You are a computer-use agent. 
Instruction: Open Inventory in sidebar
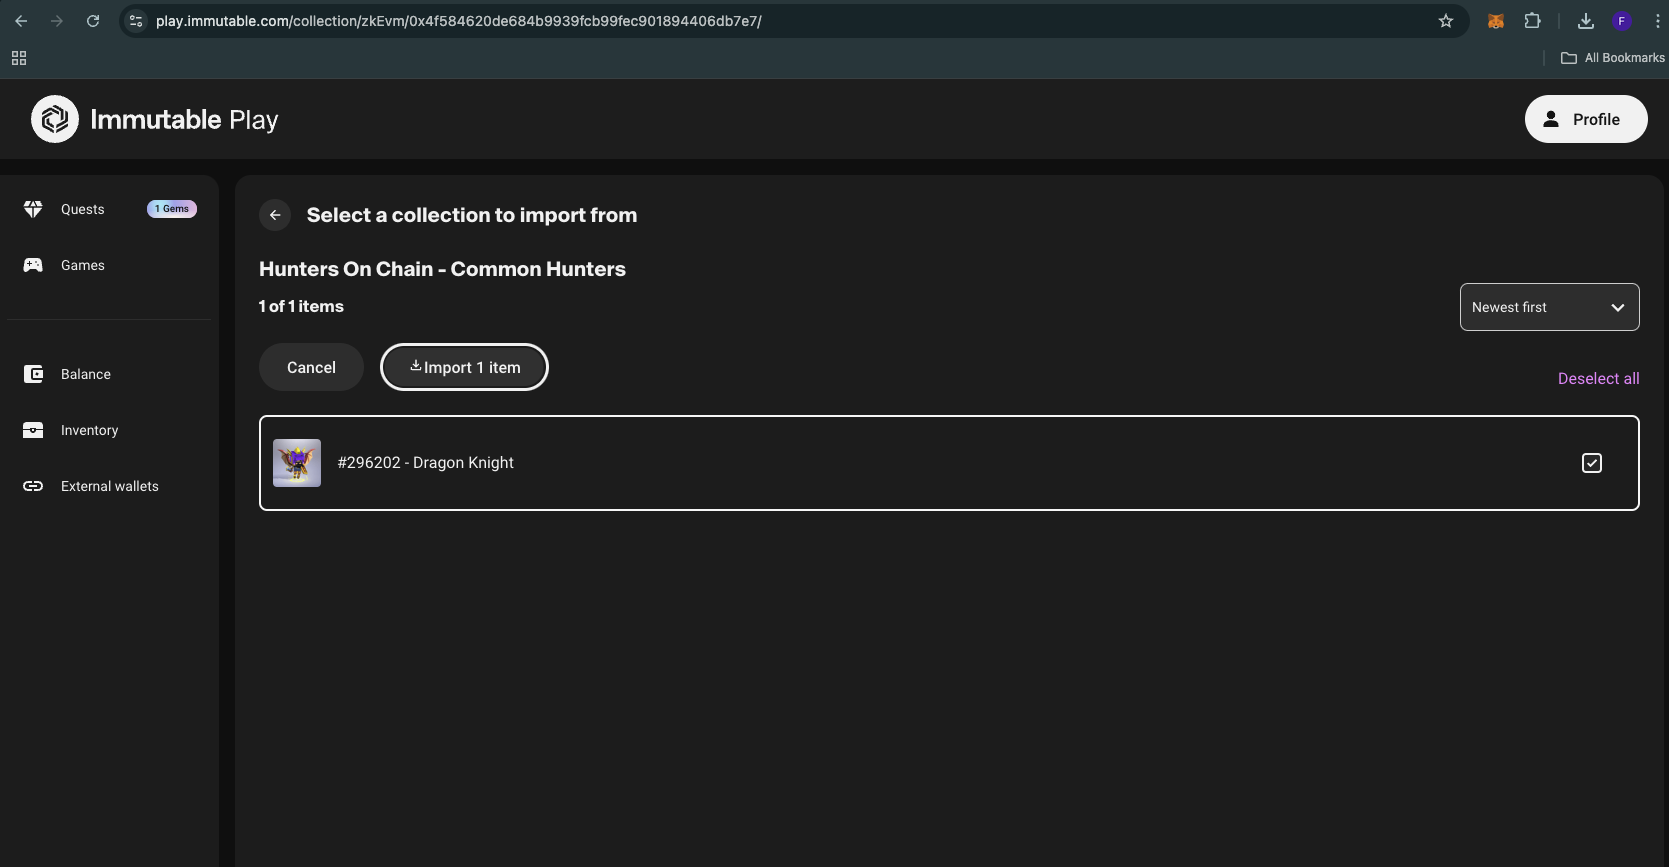pyautogui.click(x=89, y=430)
